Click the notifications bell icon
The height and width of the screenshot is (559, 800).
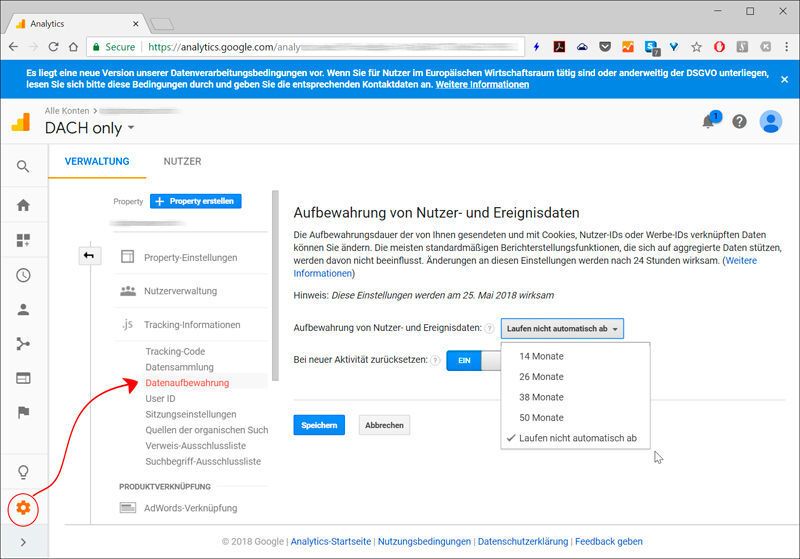pyautogui.click(x=708, y=121)
